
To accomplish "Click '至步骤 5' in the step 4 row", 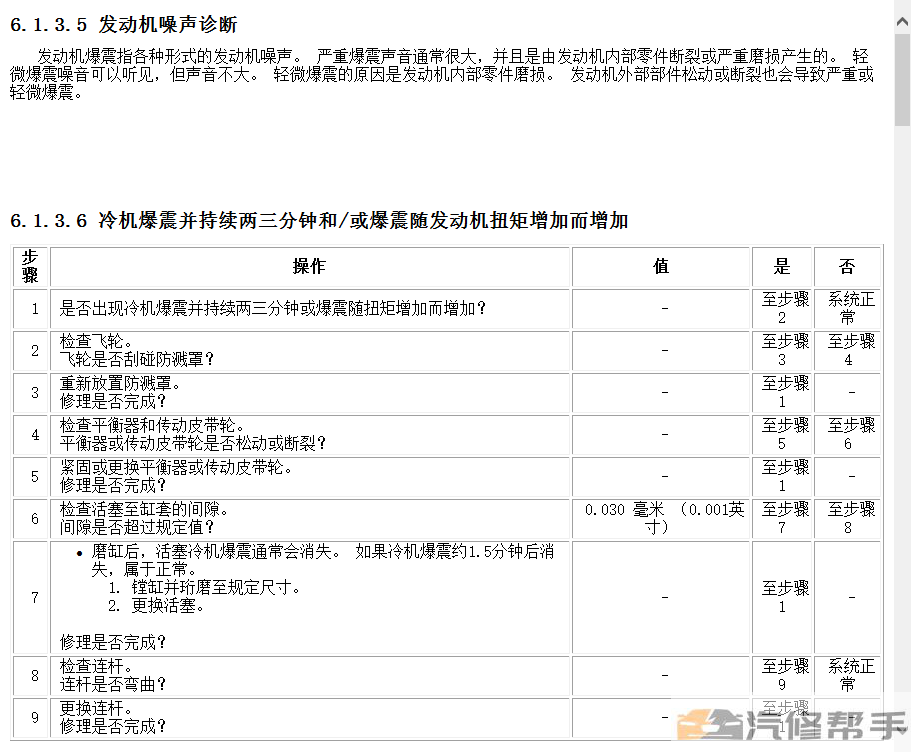I will 785,435.
